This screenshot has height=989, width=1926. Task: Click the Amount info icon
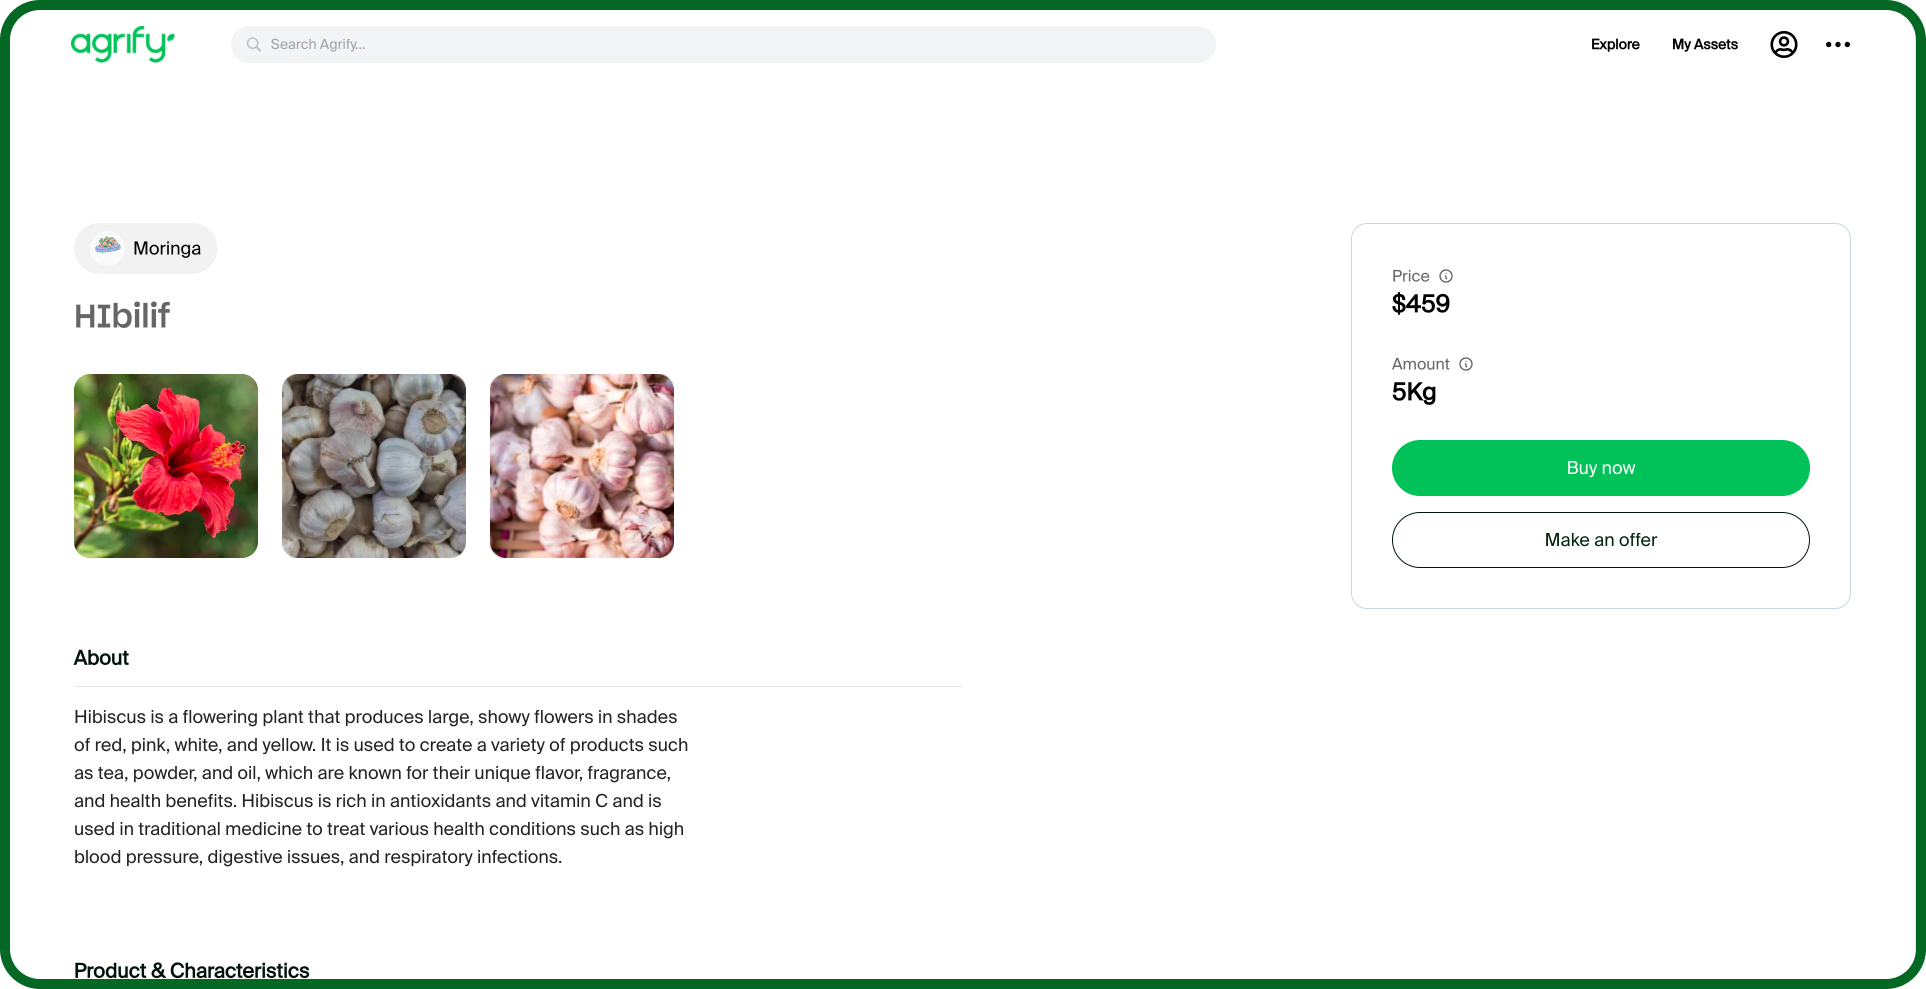tap(1466, 364)
